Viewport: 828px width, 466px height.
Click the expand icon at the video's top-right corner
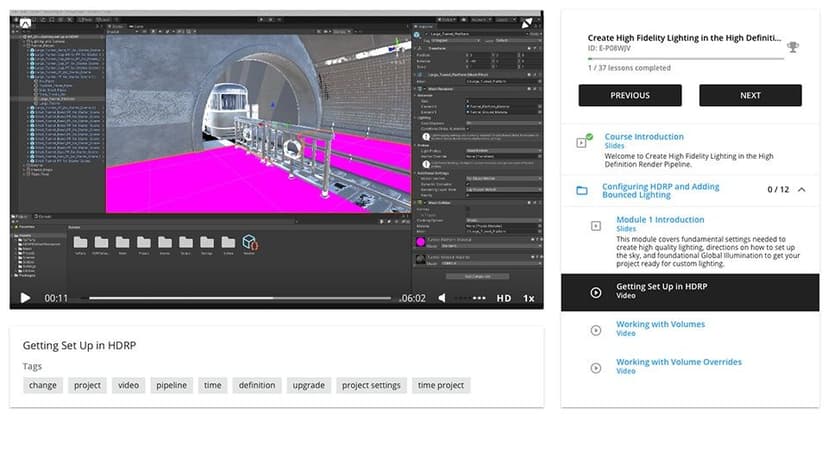527,23
